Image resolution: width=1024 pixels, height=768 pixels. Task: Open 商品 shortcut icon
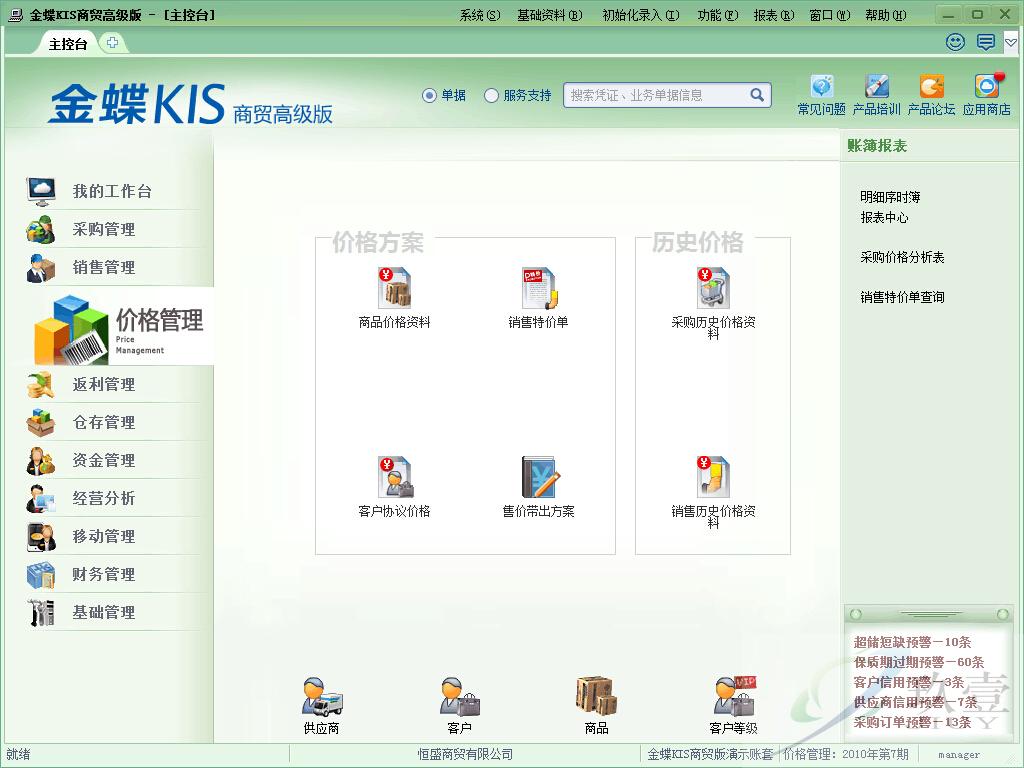pyautogui.click(x=596, y=697)
